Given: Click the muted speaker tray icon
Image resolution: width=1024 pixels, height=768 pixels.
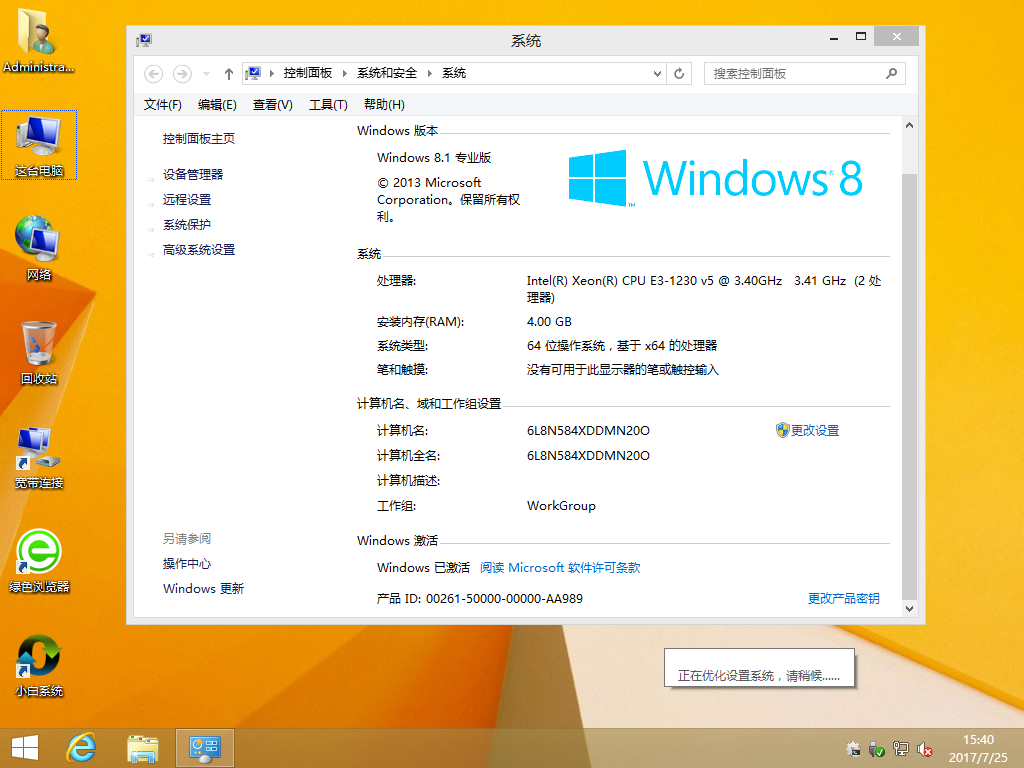Looking at the screenshot, I should coord(923,749).
